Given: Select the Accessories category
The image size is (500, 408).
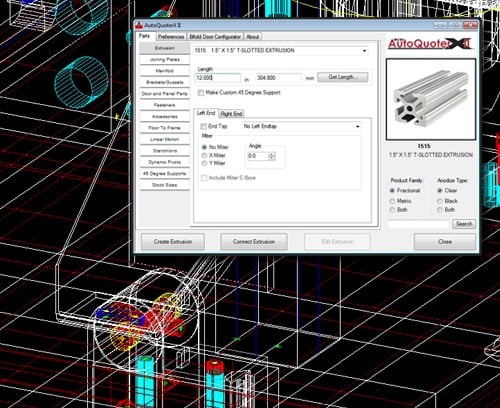Looking at the screenshot, I should click(165, 116).
